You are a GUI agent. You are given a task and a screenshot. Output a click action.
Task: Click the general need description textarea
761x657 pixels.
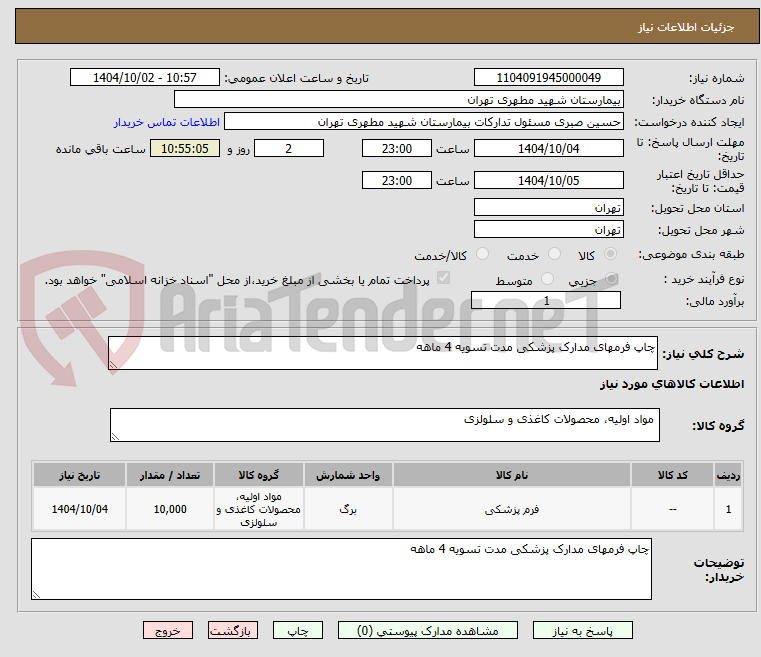(383, 353)
